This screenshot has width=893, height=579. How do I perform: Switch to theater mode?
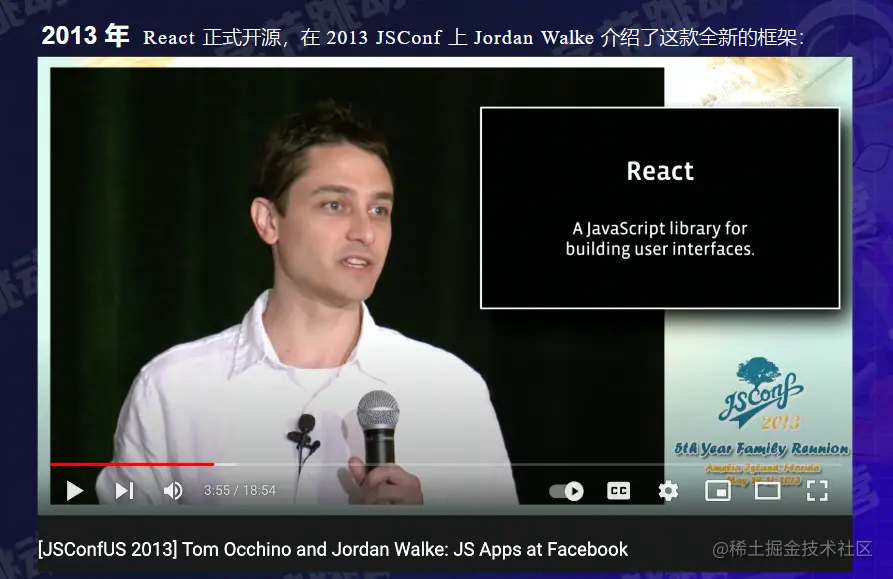pyautogui.click(x=767, y=491)
